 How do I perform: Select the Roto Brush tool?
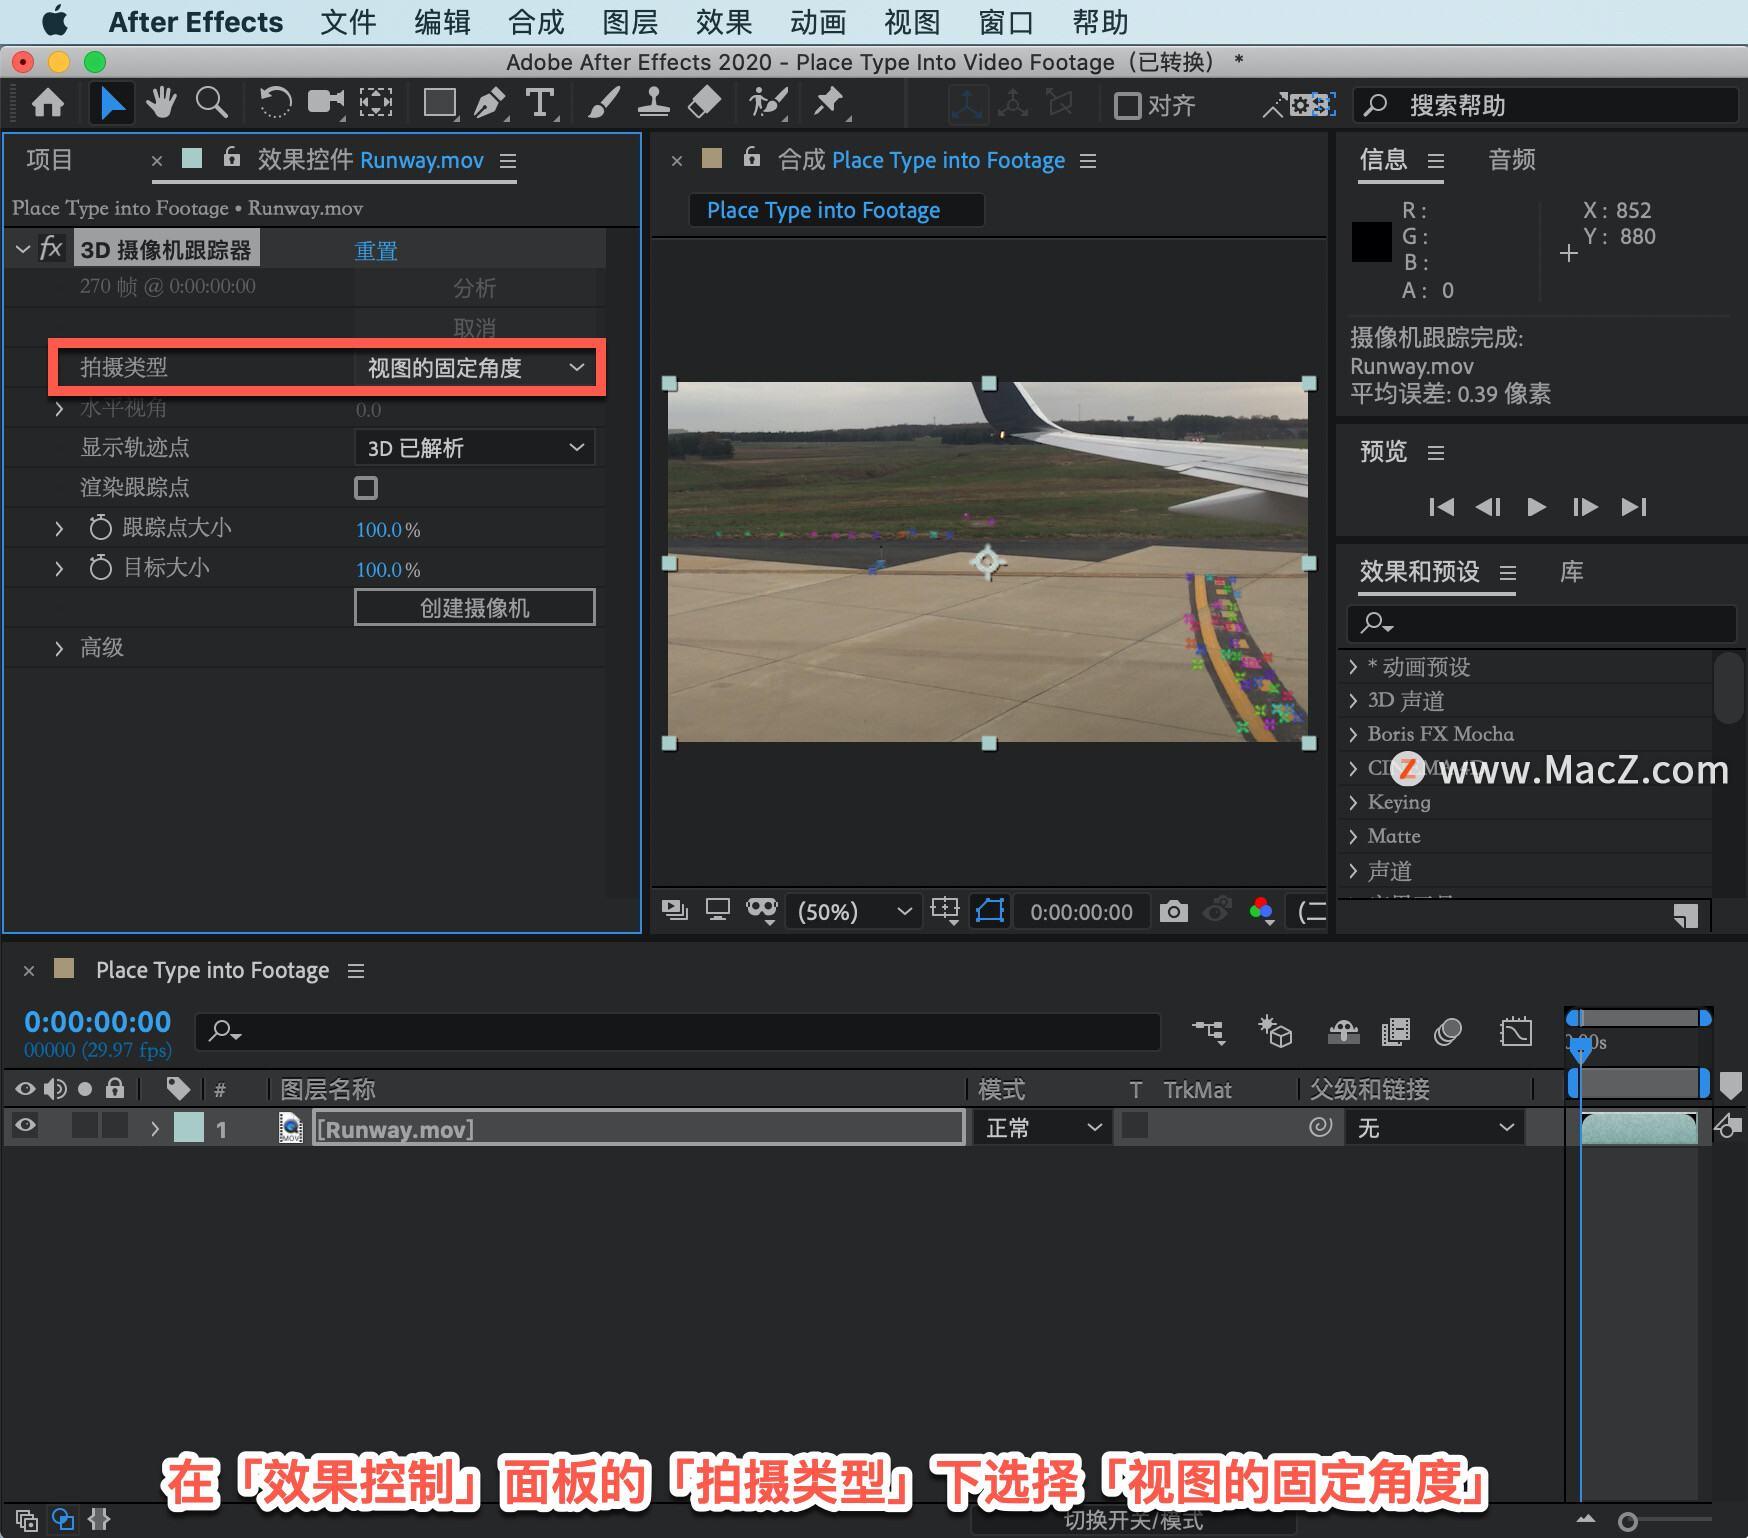point(768,103)
